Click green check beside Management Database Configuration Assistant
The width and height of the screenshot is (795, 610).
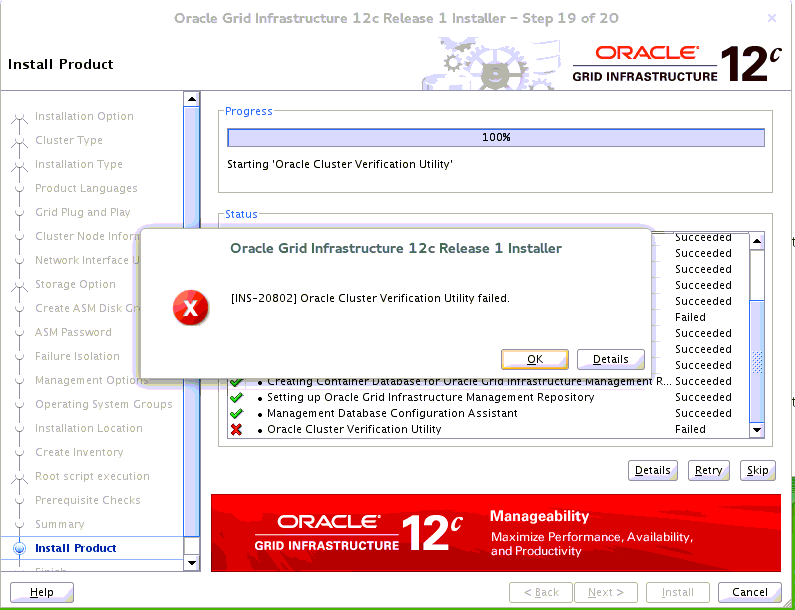coord(236,413)
